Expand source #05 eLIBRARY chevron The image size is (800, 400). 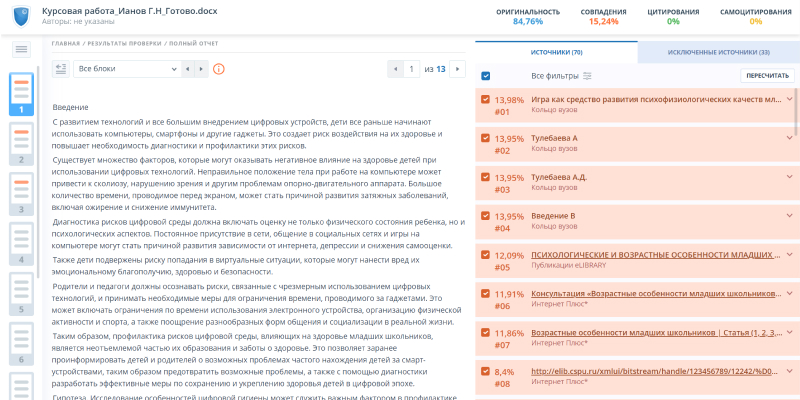[x=789, y=254]
